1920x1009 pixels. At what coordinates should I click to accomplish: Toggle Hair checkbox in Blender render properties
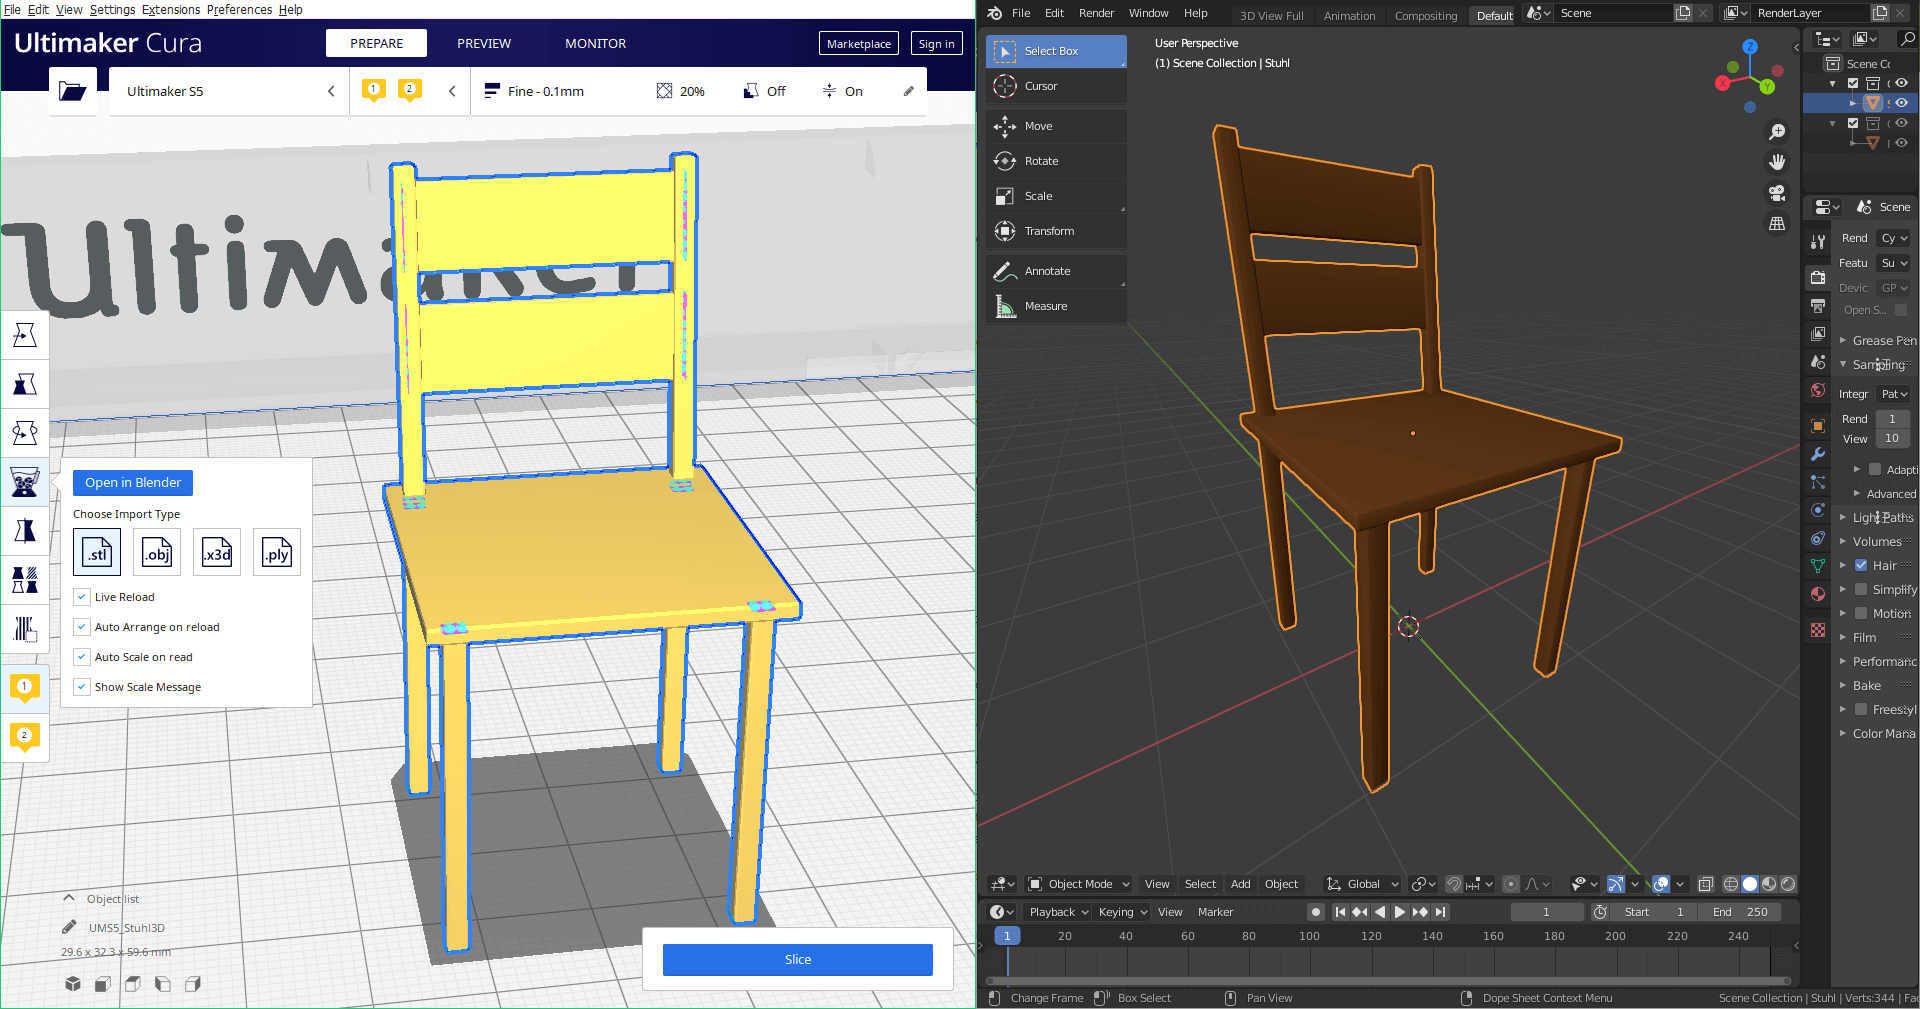(1861, 565)
